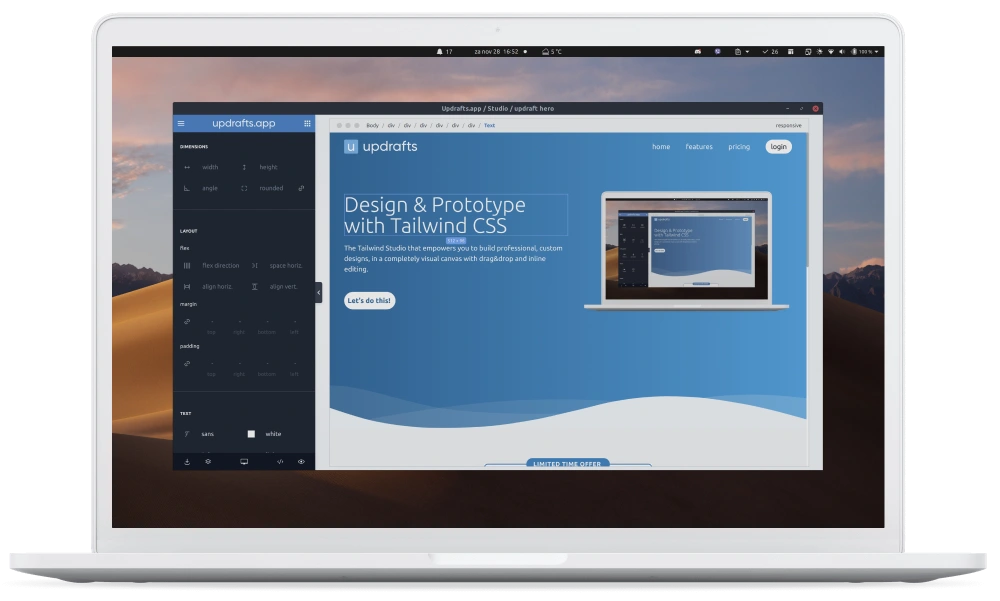Click the wifi icon in system tray
This screenshot has height=601, width=1000.
pyautogui.click(x=831, y=52)
